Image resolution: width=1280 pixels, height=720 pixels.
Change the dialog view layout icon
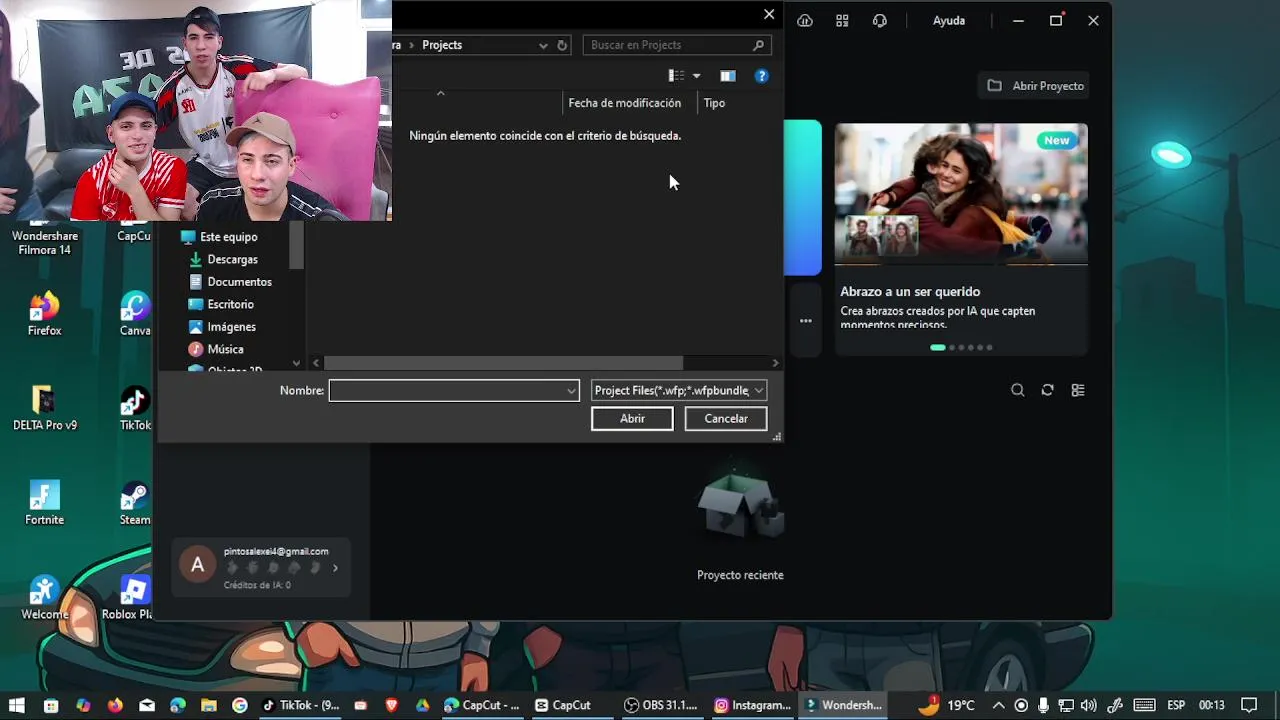(676, 76)
